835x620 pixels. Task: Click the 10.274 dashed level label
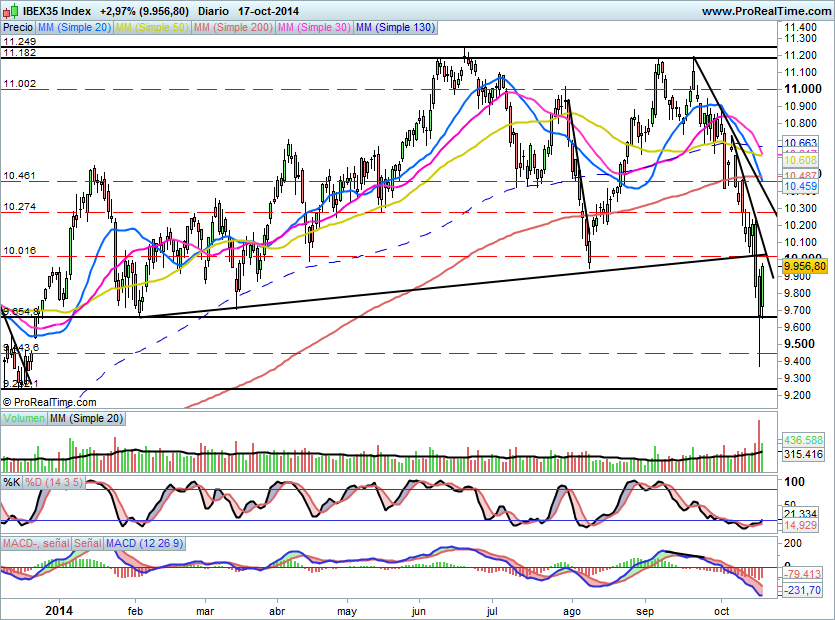pyautogui.click(x=20, y=207)
